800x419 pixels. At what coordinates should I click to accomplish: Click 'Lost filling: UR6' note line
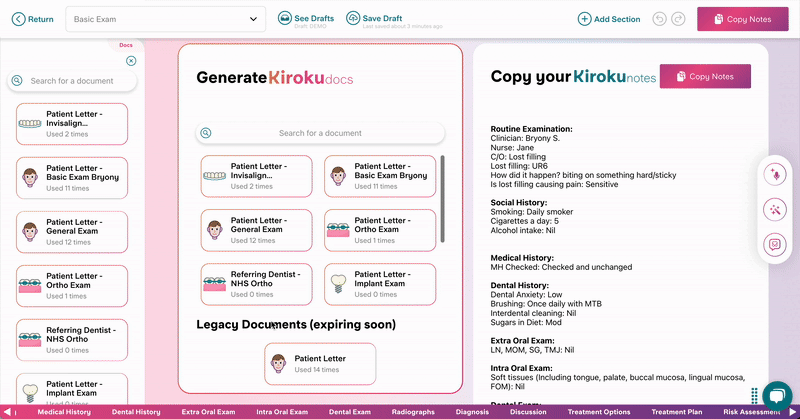point(519,166)
